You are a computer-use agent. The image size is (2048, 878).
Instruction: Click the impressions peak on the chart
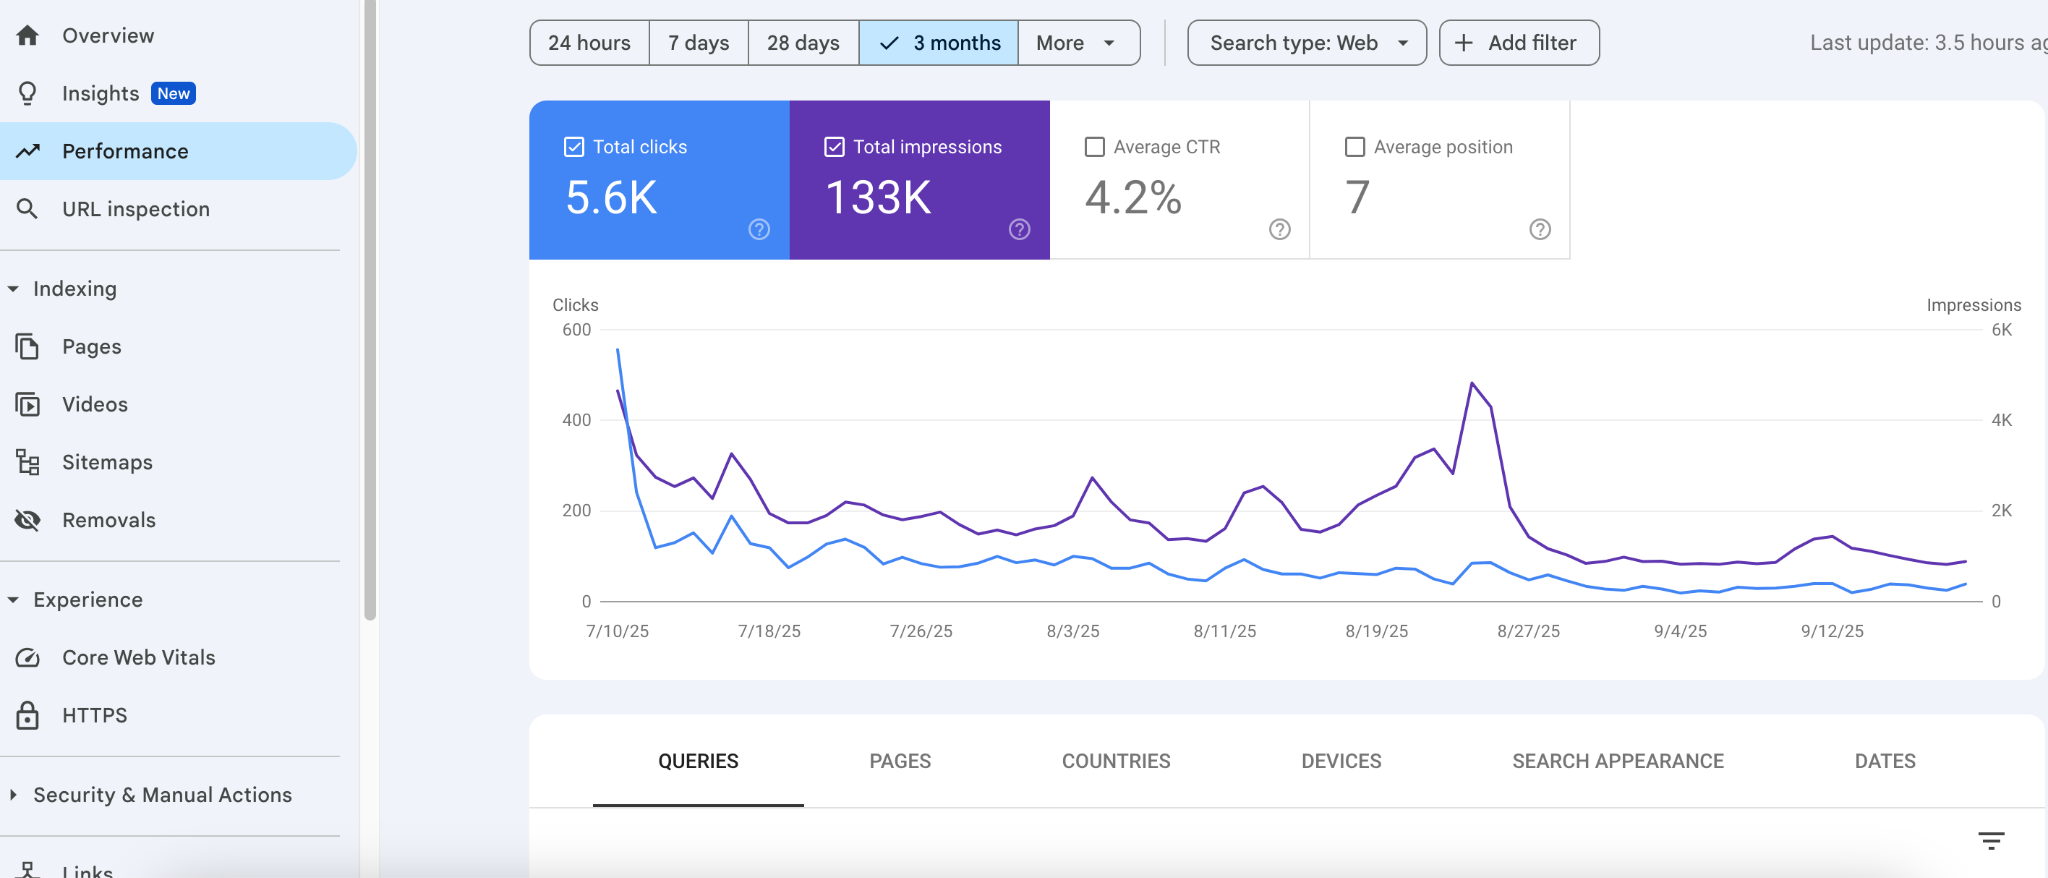(x=1472, y=383)
